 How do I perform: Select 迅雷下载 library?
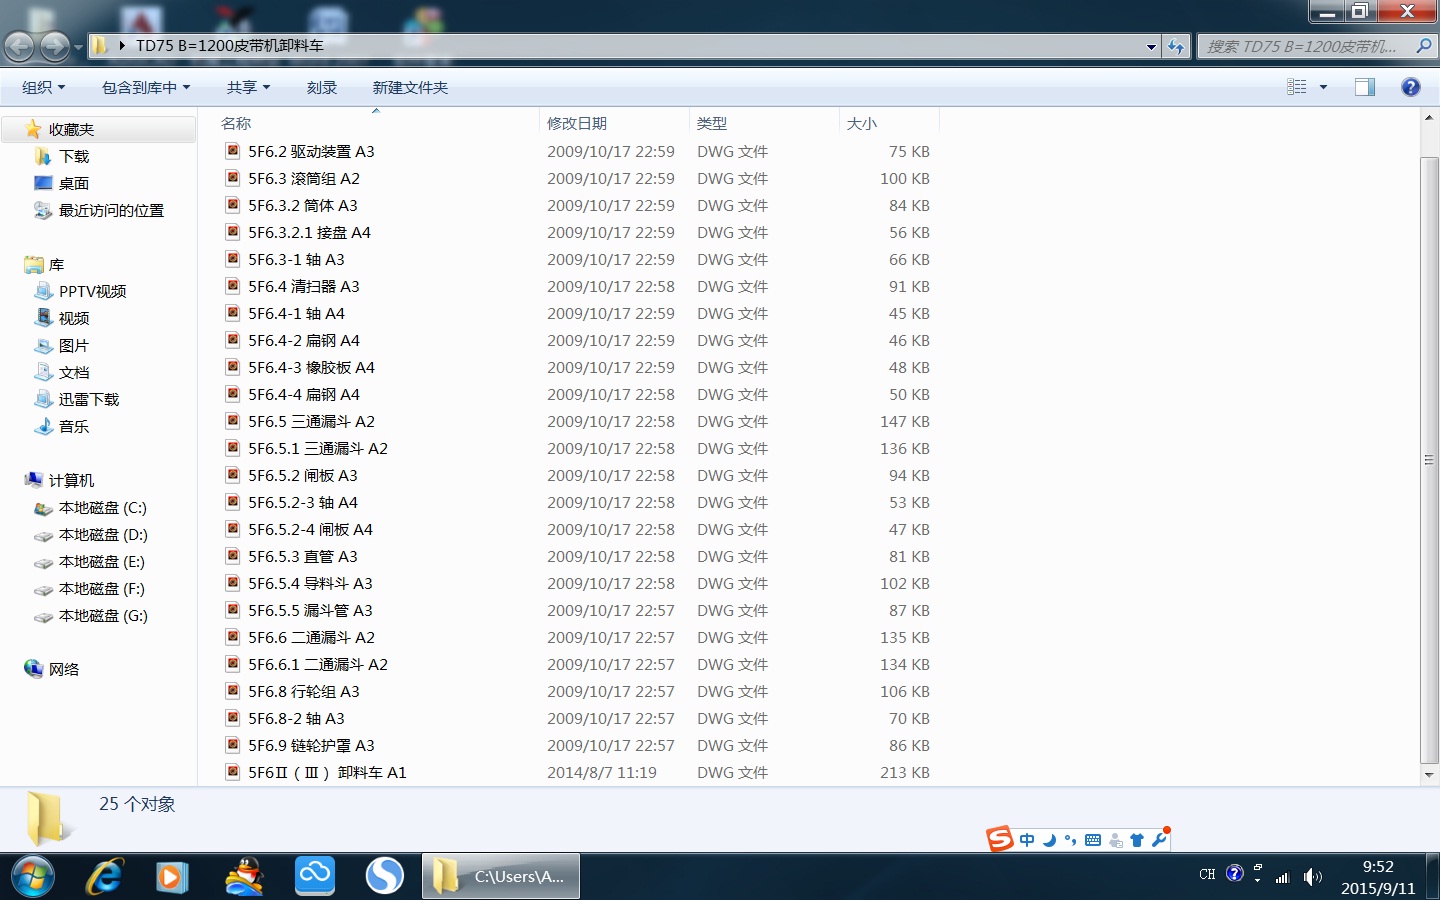[89, 399]
